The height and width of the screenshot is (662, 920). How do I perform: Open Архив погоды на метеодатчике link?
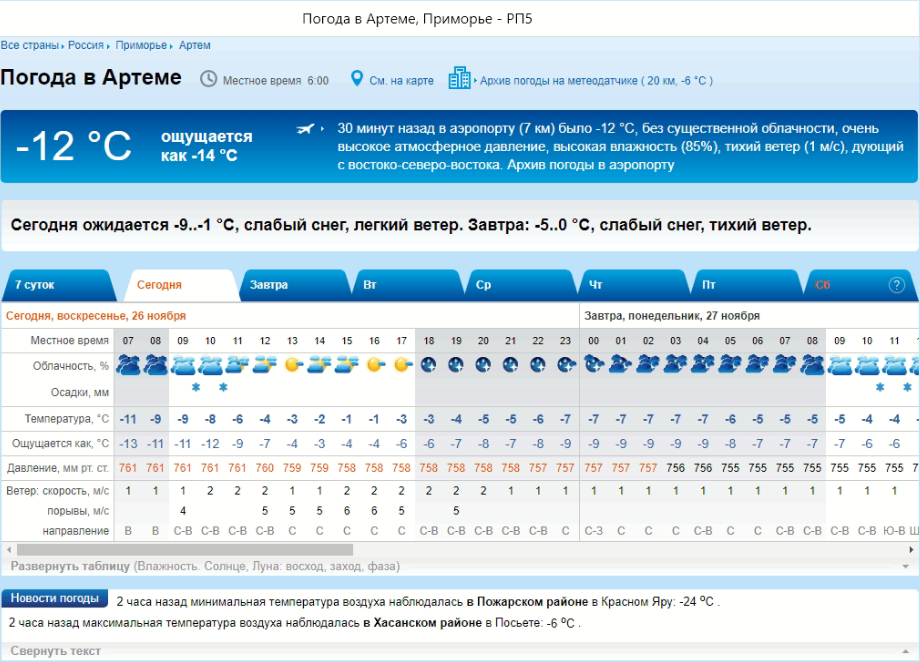(596, 81)
